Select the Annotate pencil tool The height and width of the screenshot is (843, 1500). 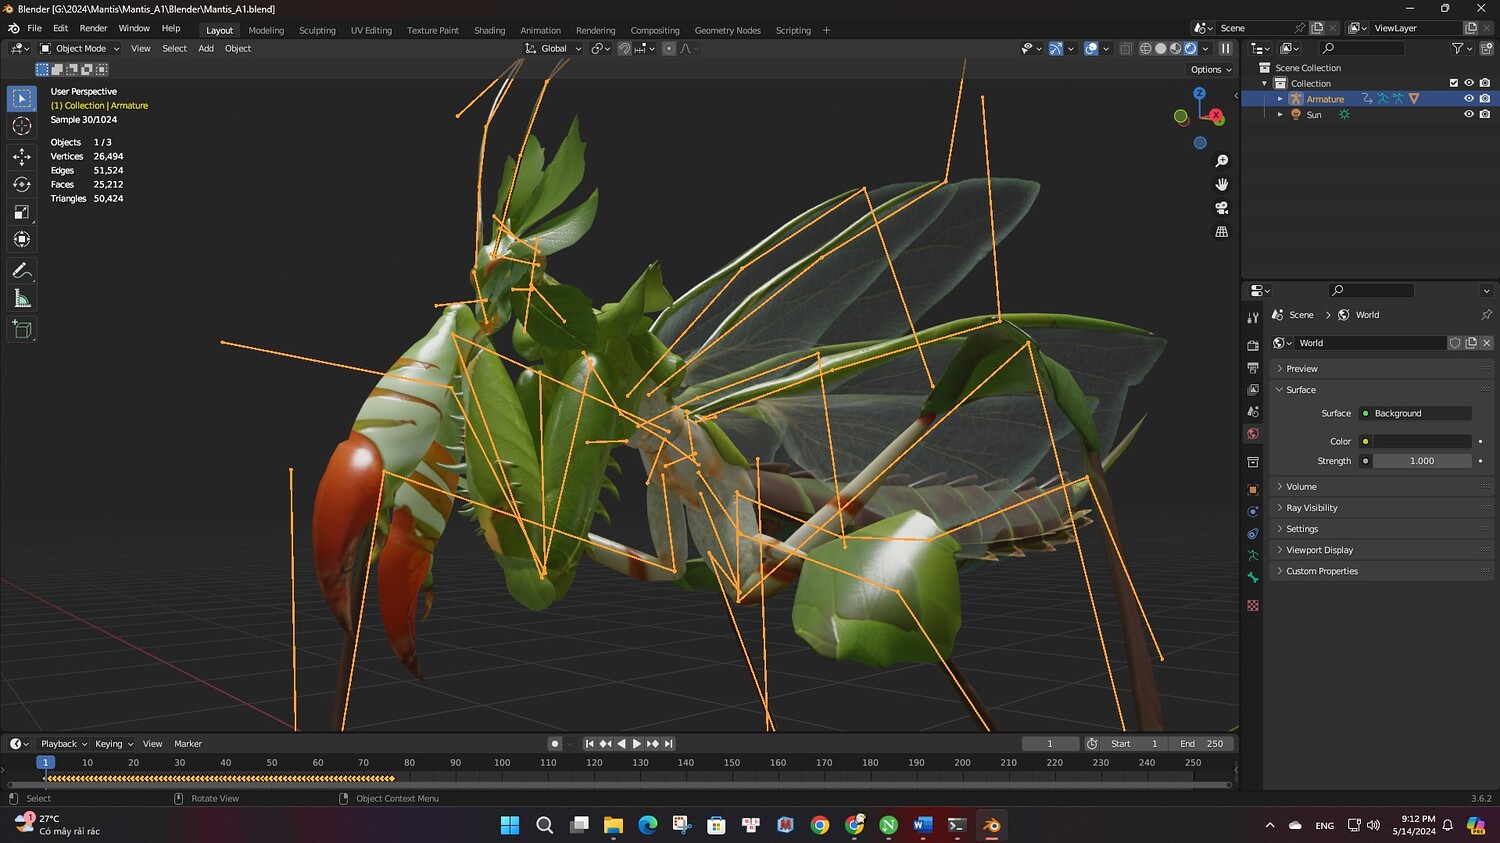(22, 271)
